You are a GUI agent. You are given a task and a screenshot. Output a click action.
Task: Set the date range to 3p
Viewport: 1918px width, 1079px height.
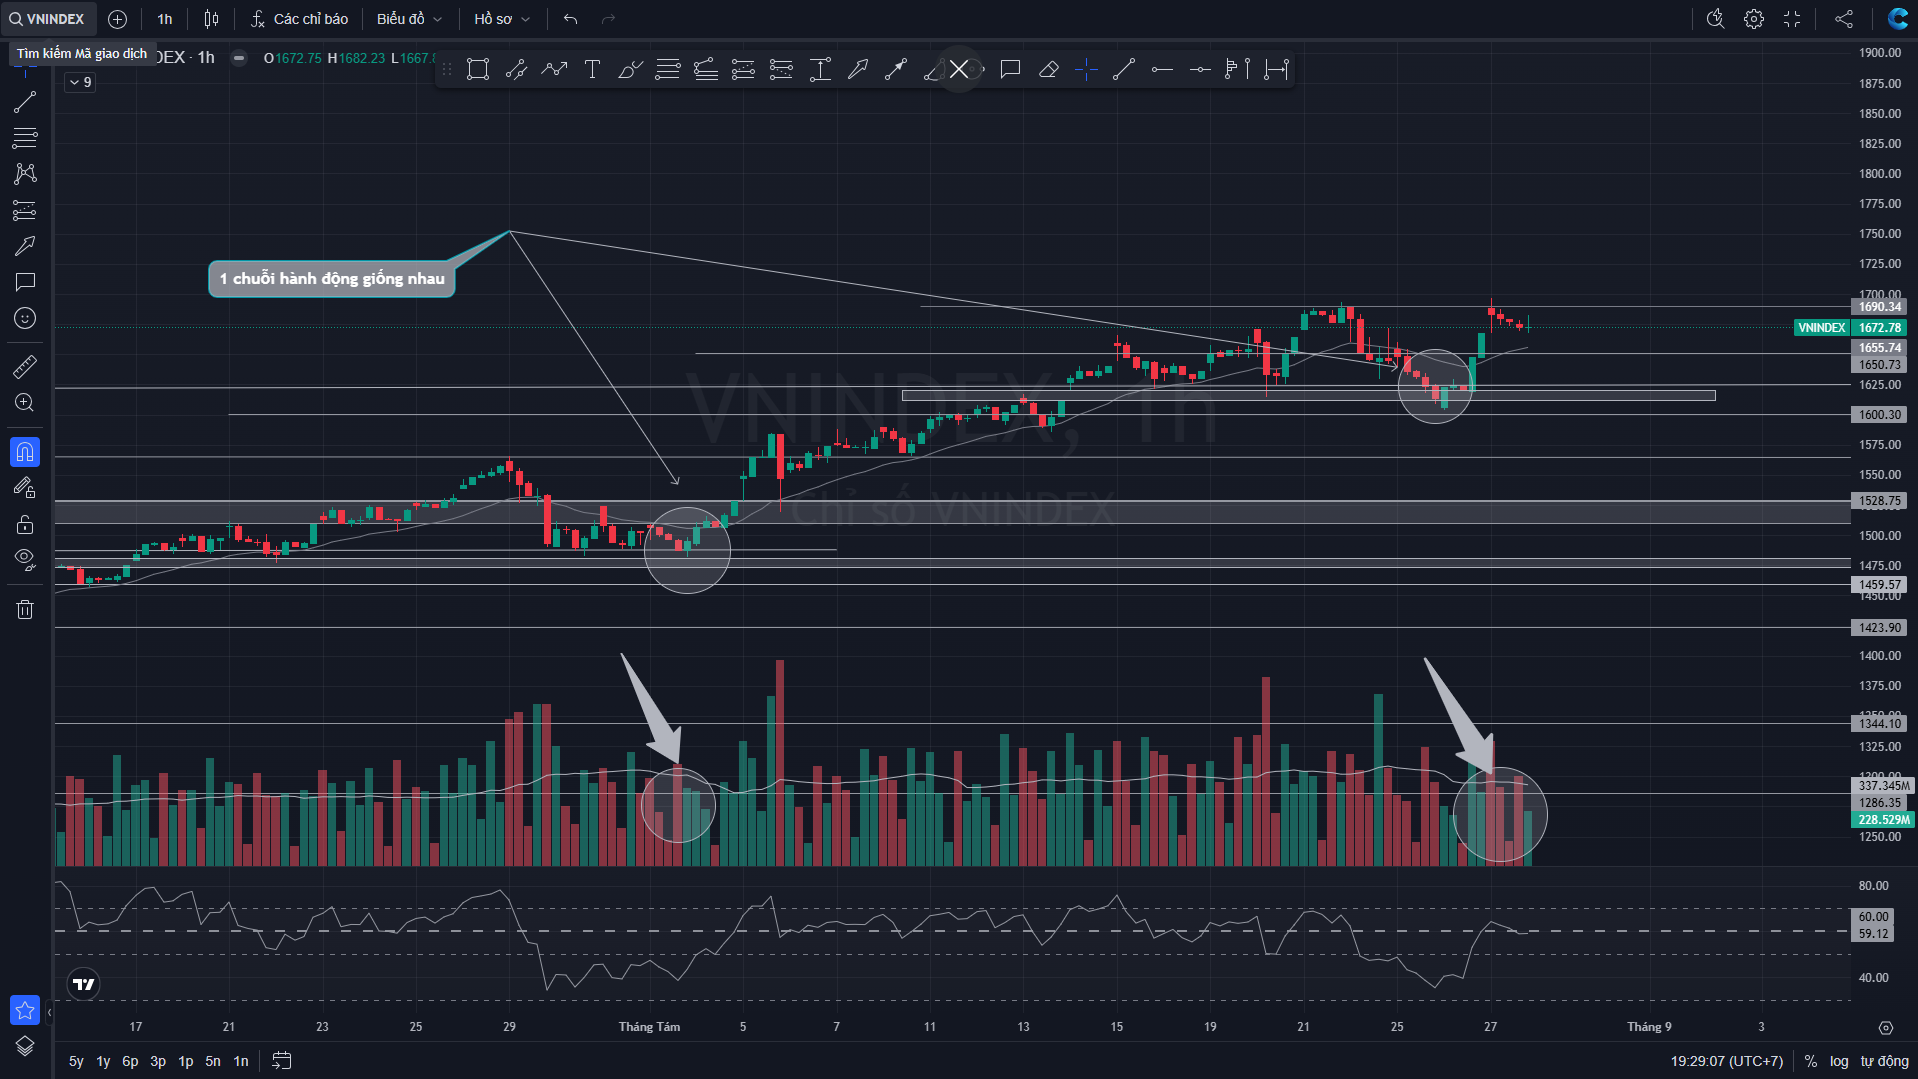pos(158,1061)
